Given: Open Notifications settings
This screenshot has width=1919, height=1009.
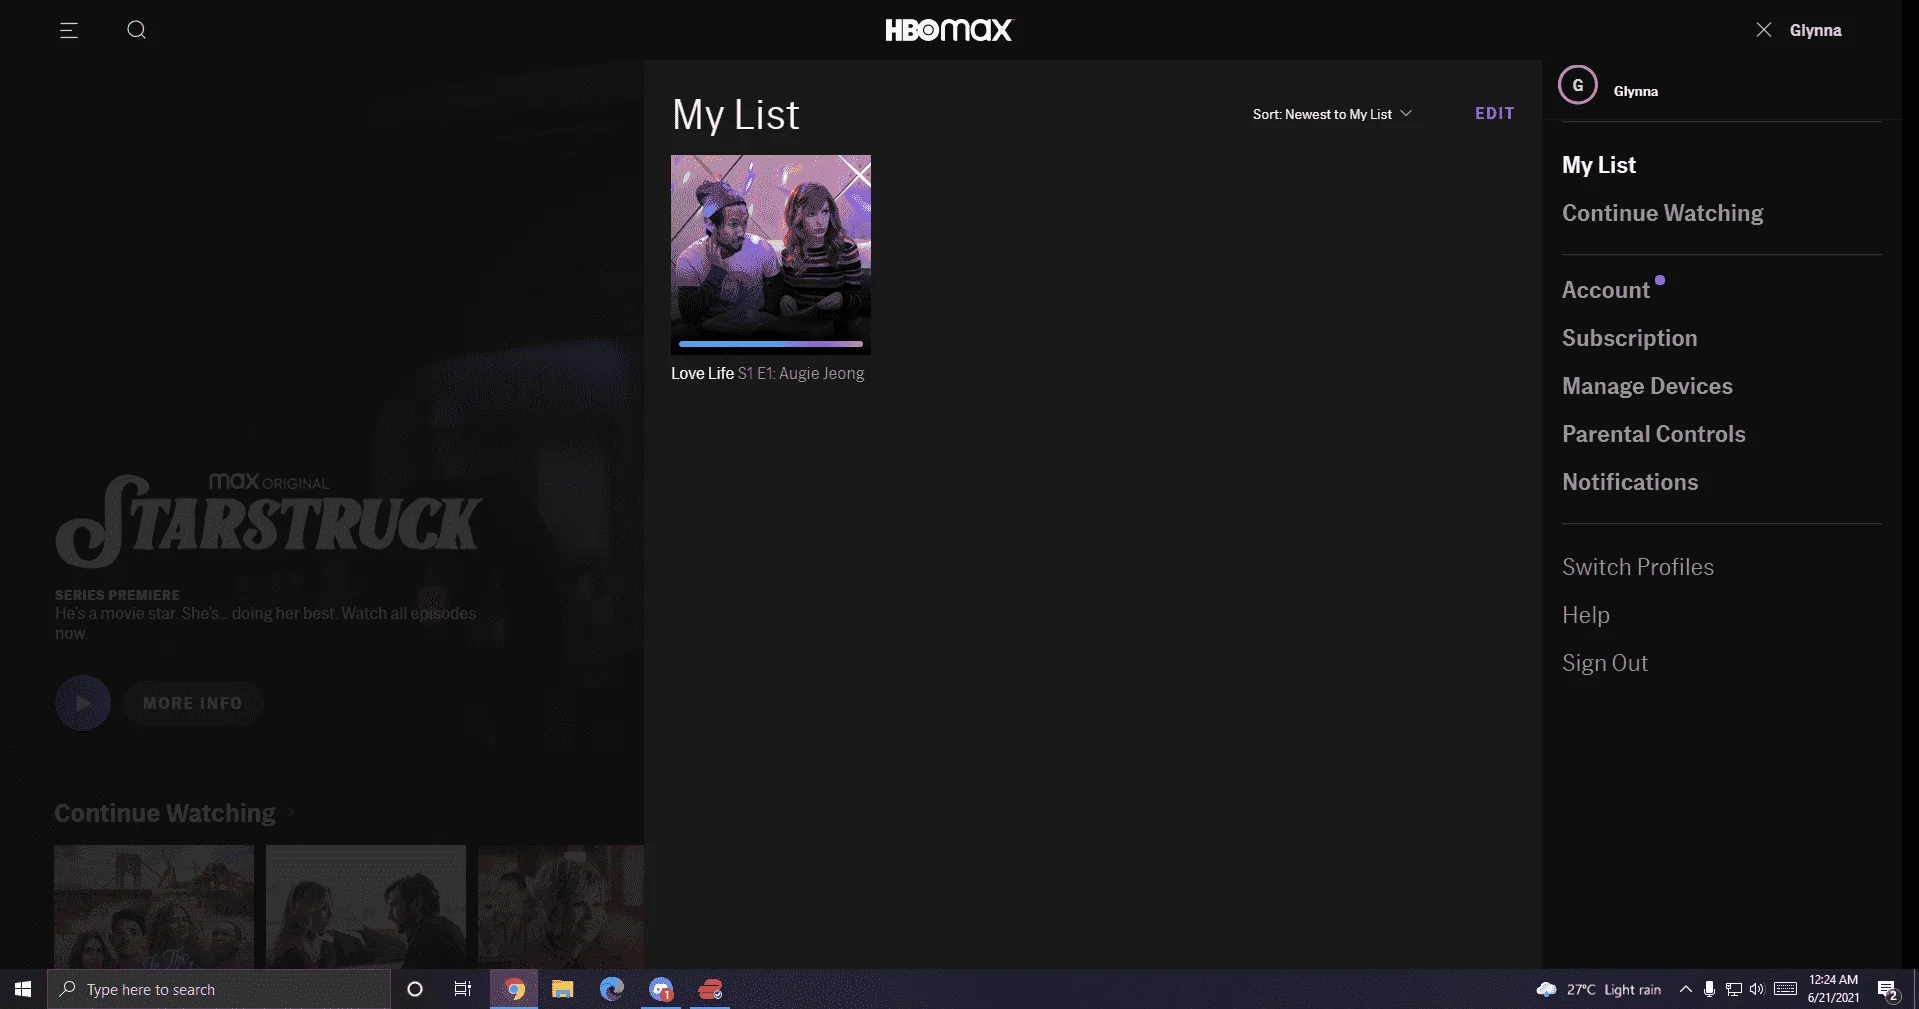Looking at the screenshot, I should [1630, 482].
